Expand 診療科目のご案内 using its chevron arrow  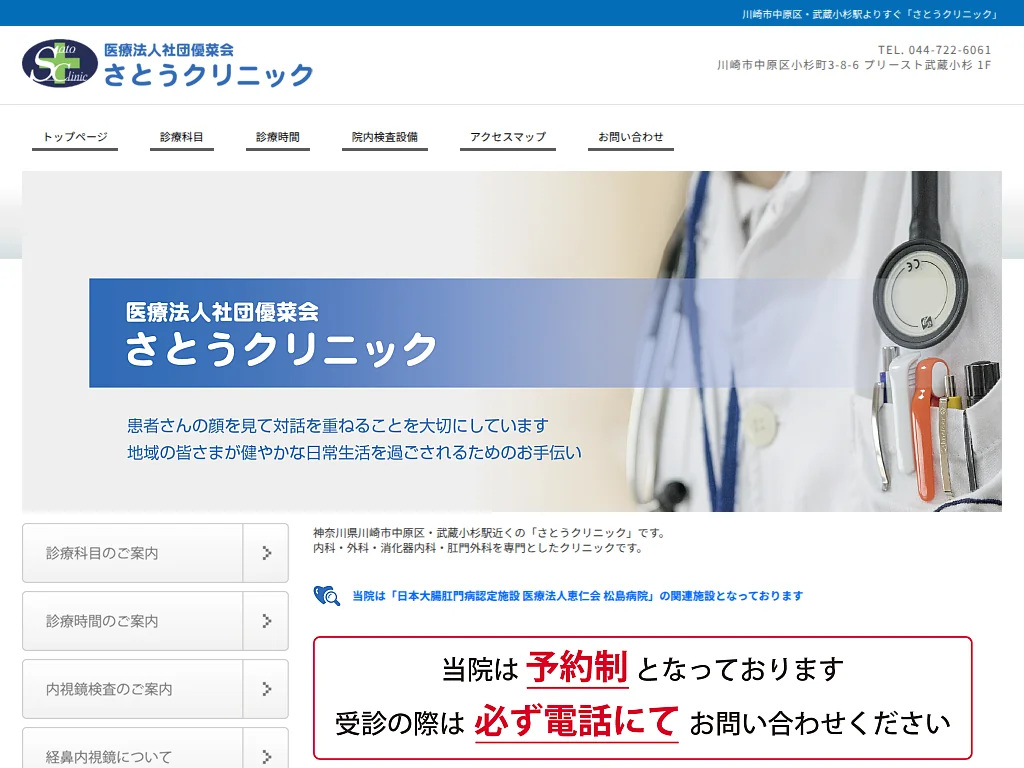265,552
